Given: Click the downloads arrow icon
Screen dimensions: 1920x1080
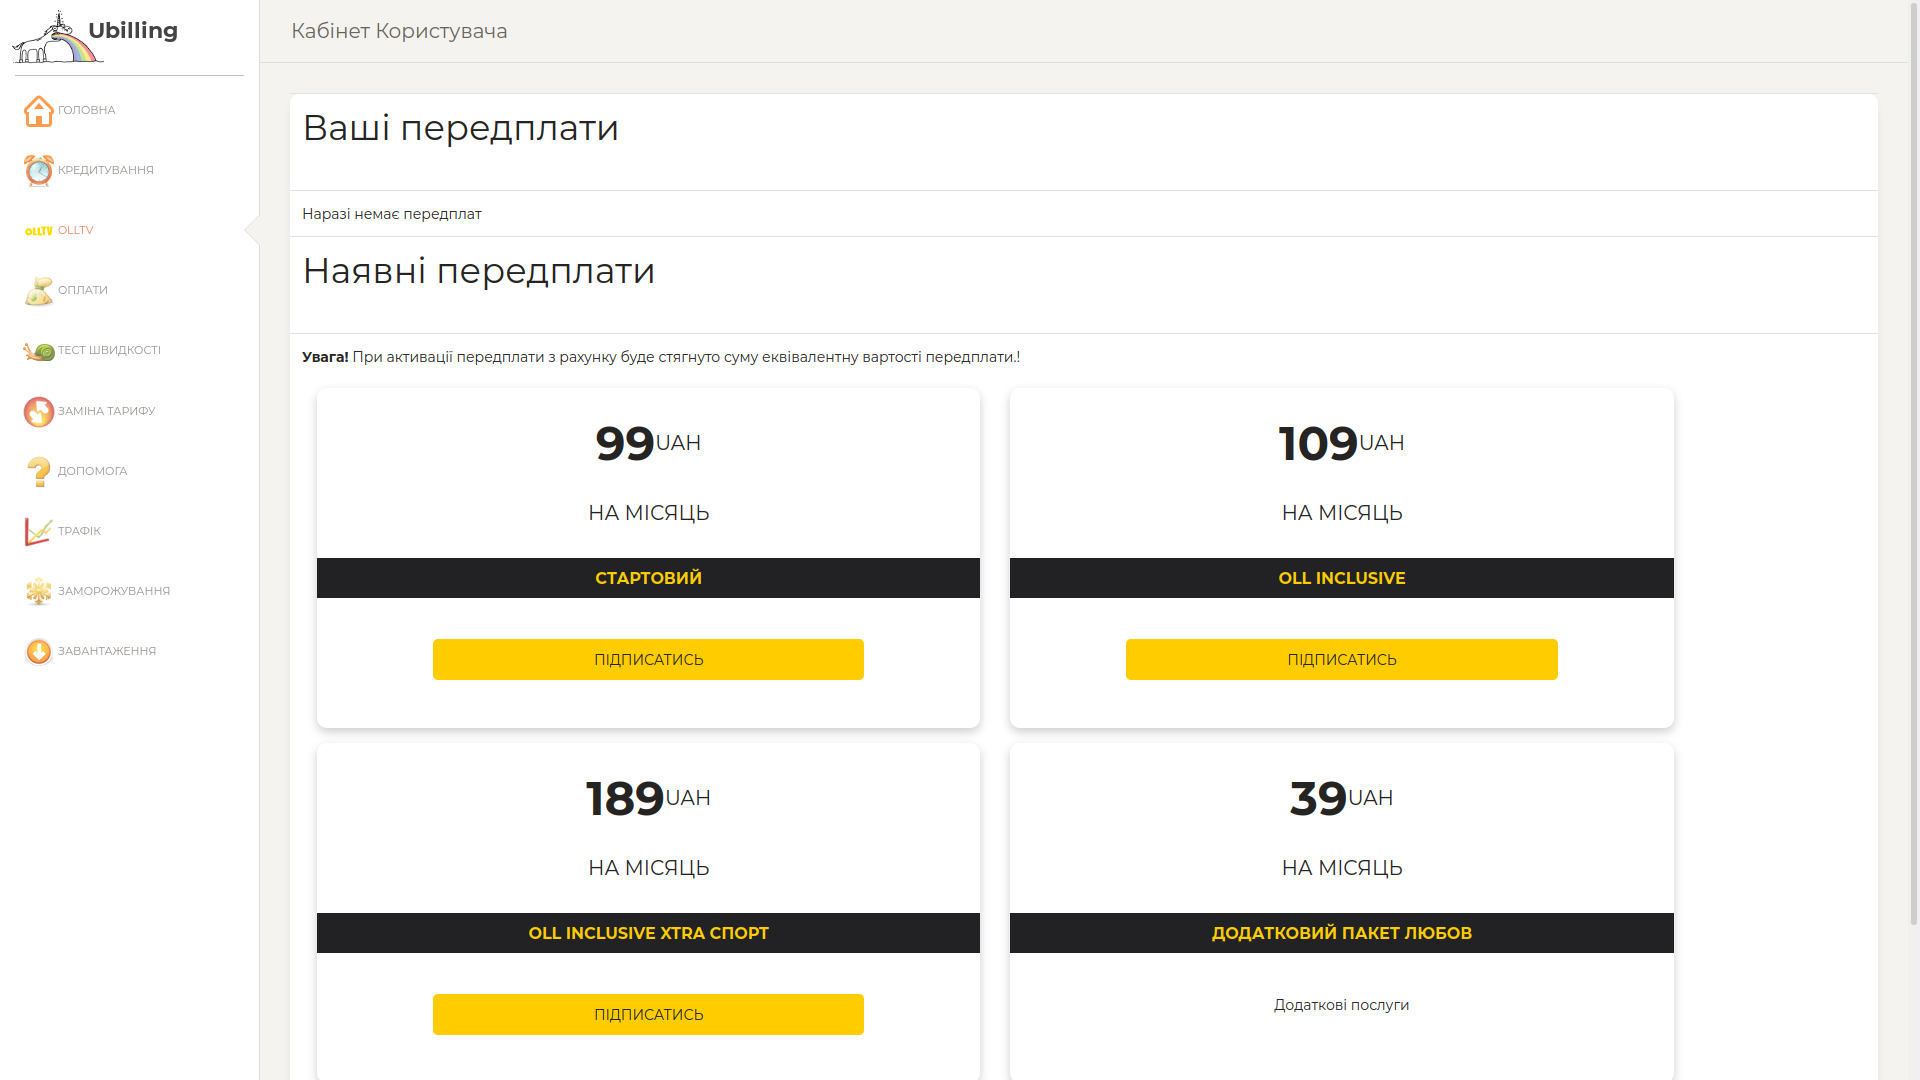Looking at the screenshot, I should (38, 651).
